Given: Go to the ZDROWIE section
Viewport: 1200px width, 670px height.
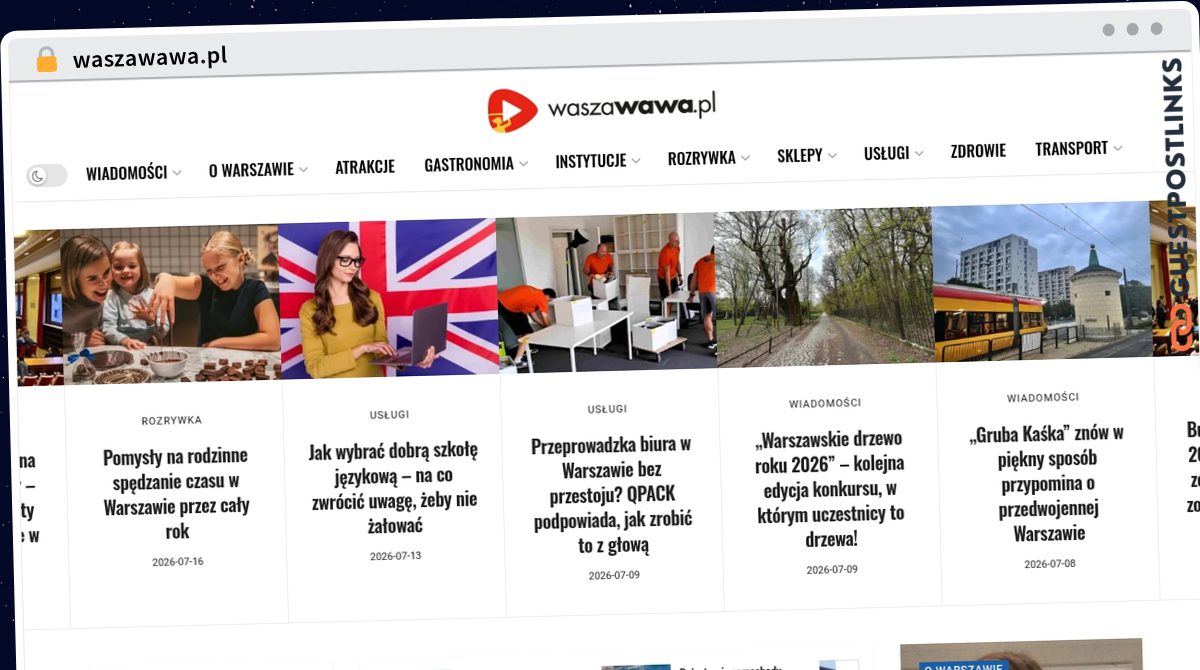Looking at the screenshot, I should click(978, 151).
